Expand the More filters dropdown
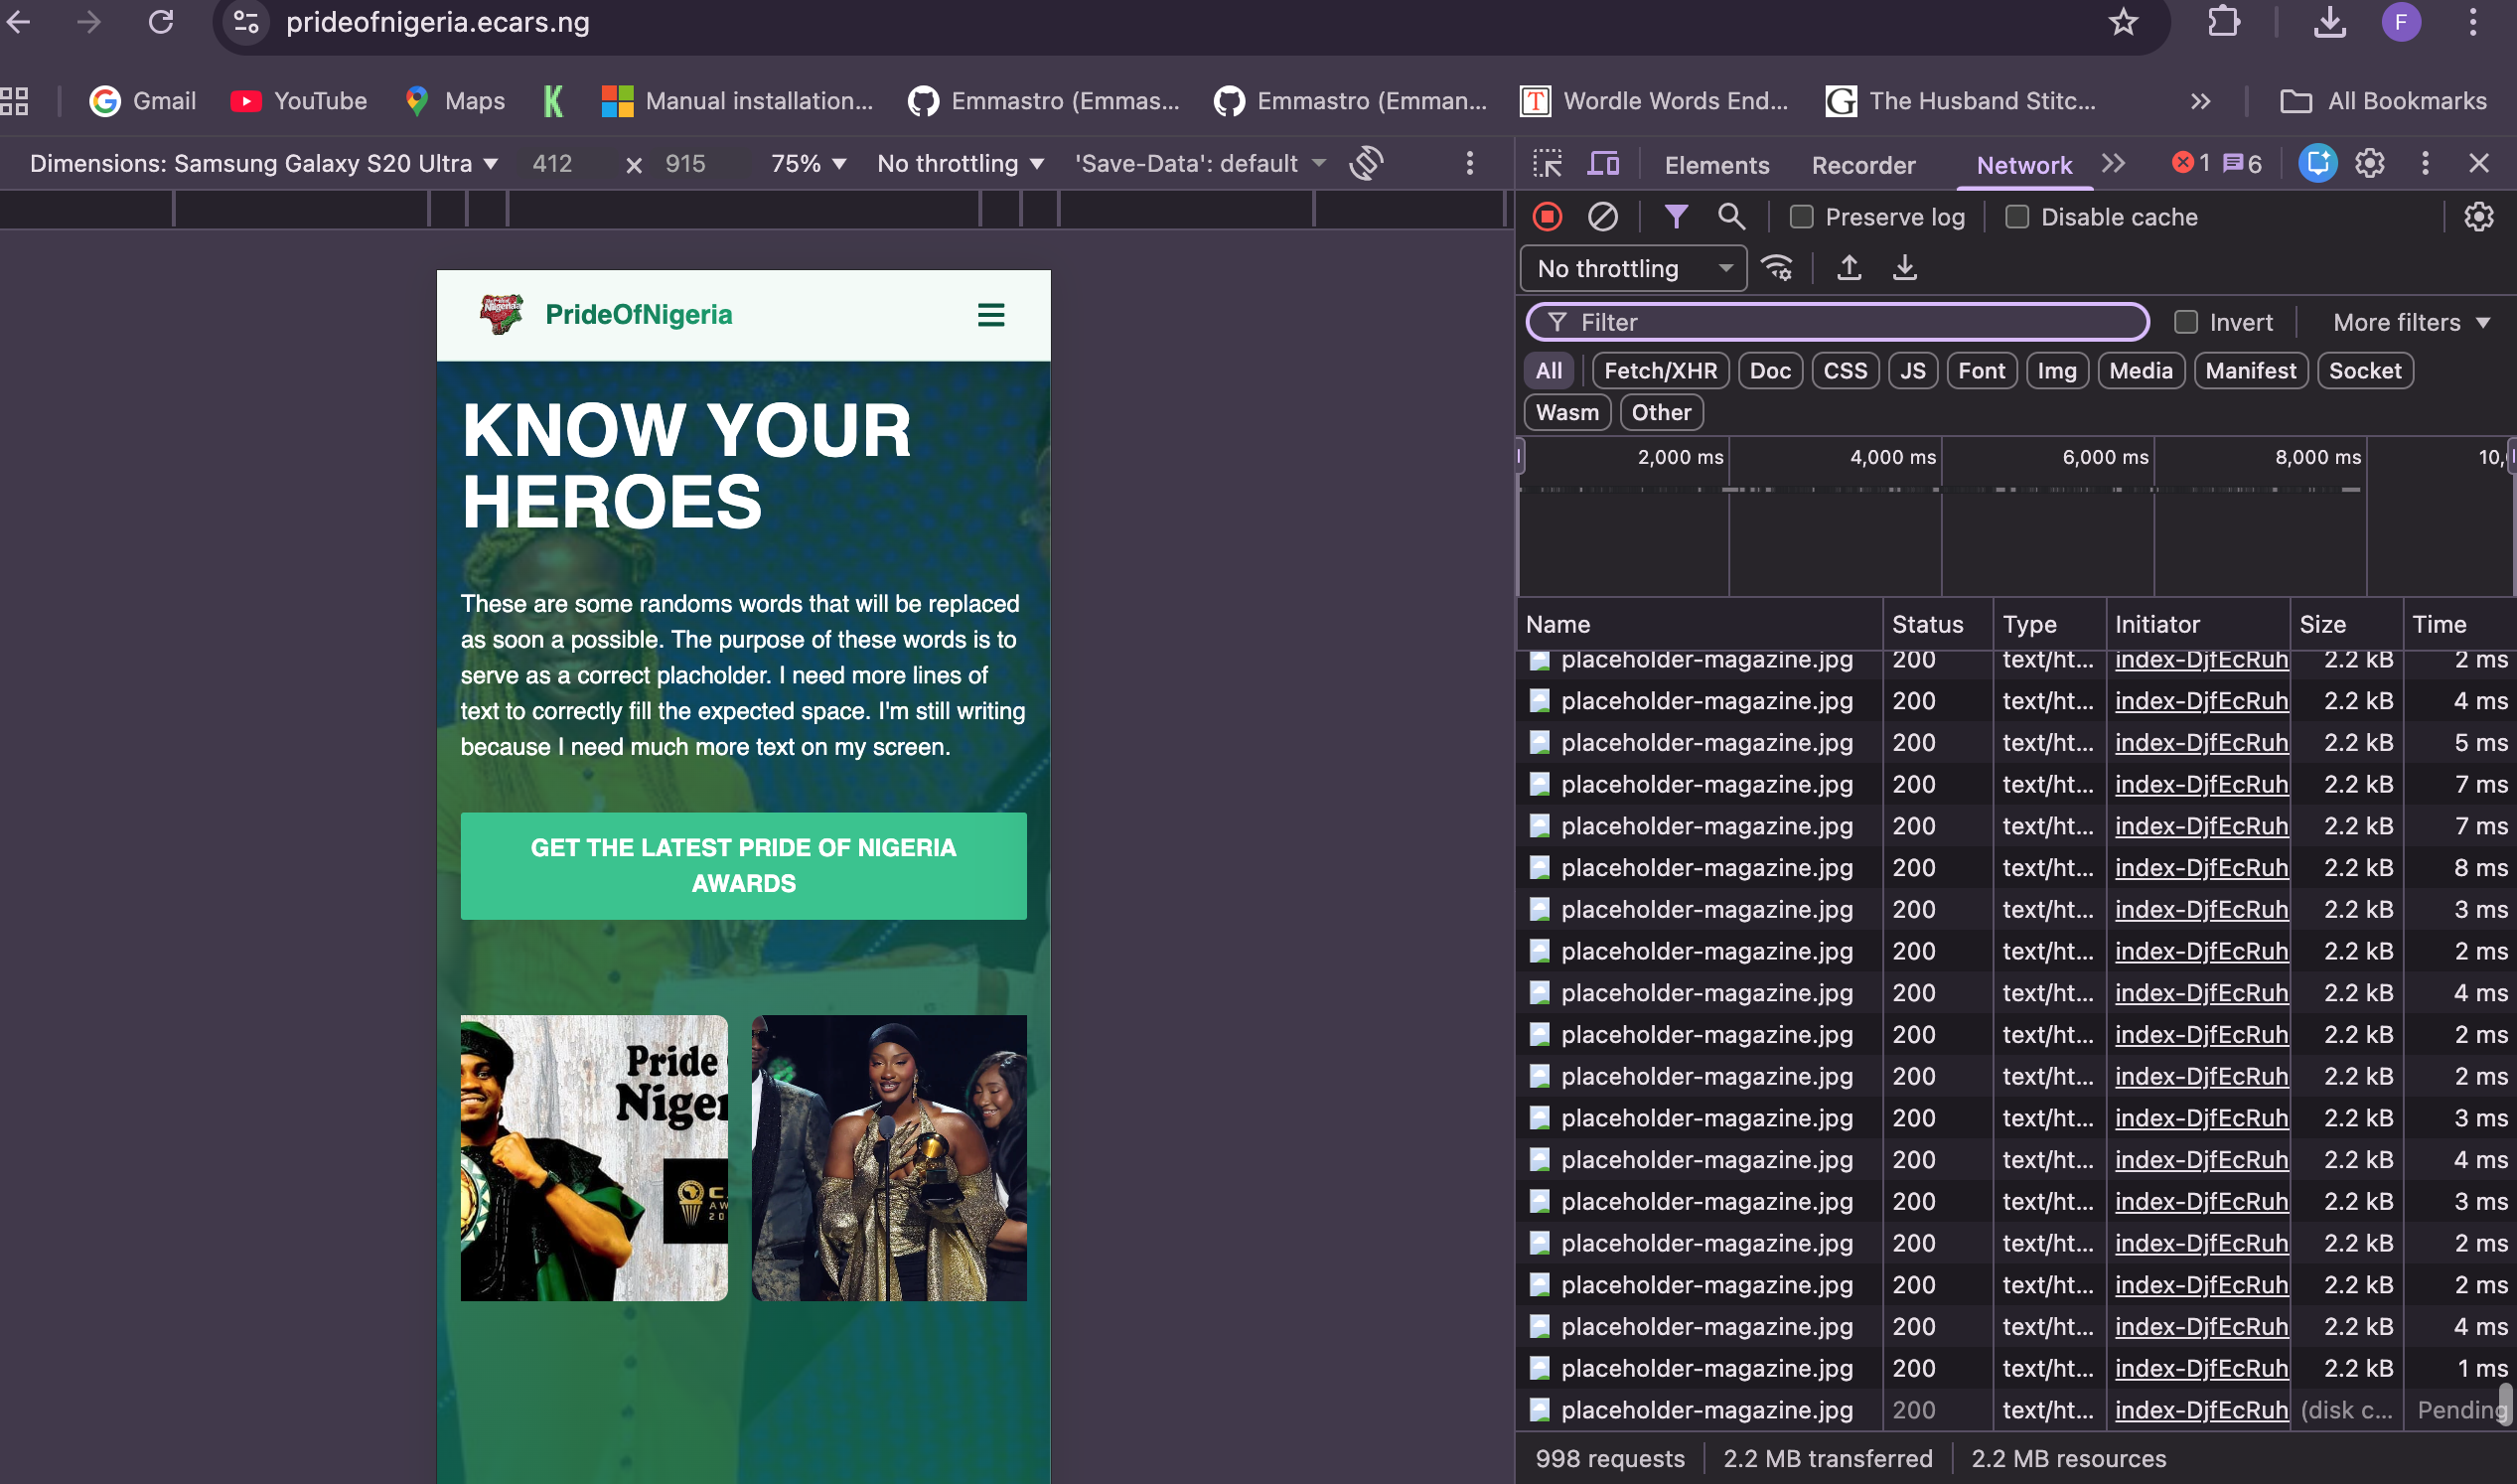2517x1484 pixels. click(2409, 322)
